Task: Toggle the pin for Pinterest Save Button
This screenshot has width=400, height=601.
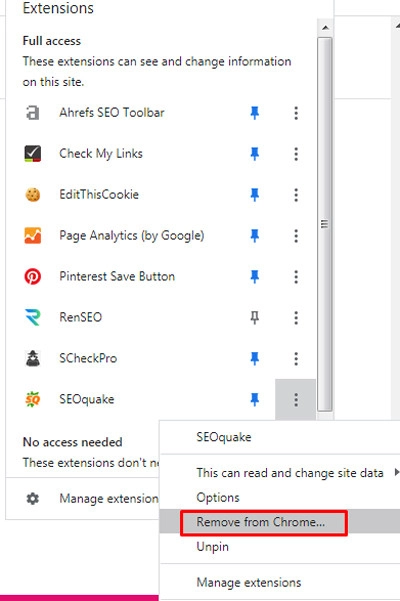Action: pos(254,276)
